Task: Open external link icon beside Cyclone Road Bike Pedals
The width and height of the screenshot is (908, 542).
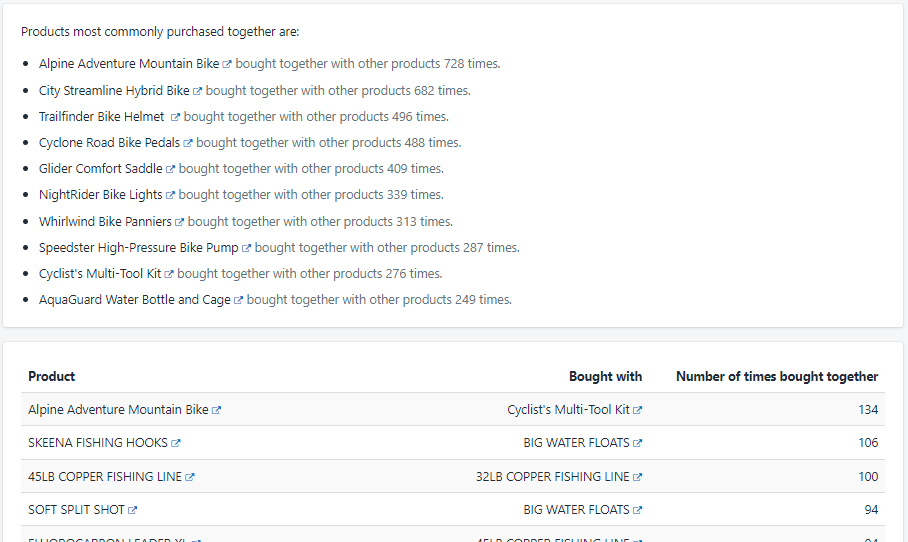Action: click(188, 143)
